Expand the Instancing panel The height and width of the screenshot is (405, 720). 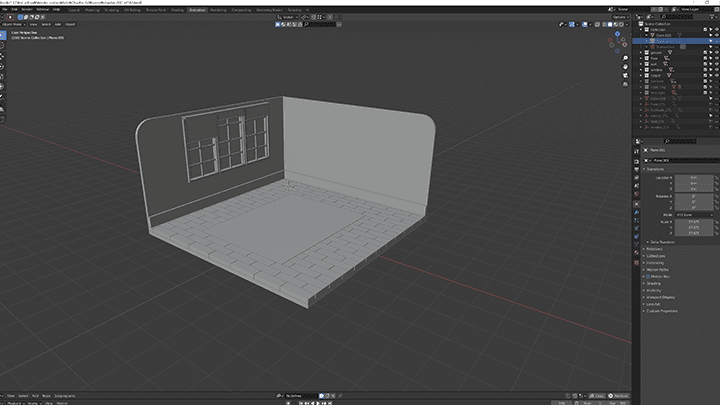click(655, 263)
